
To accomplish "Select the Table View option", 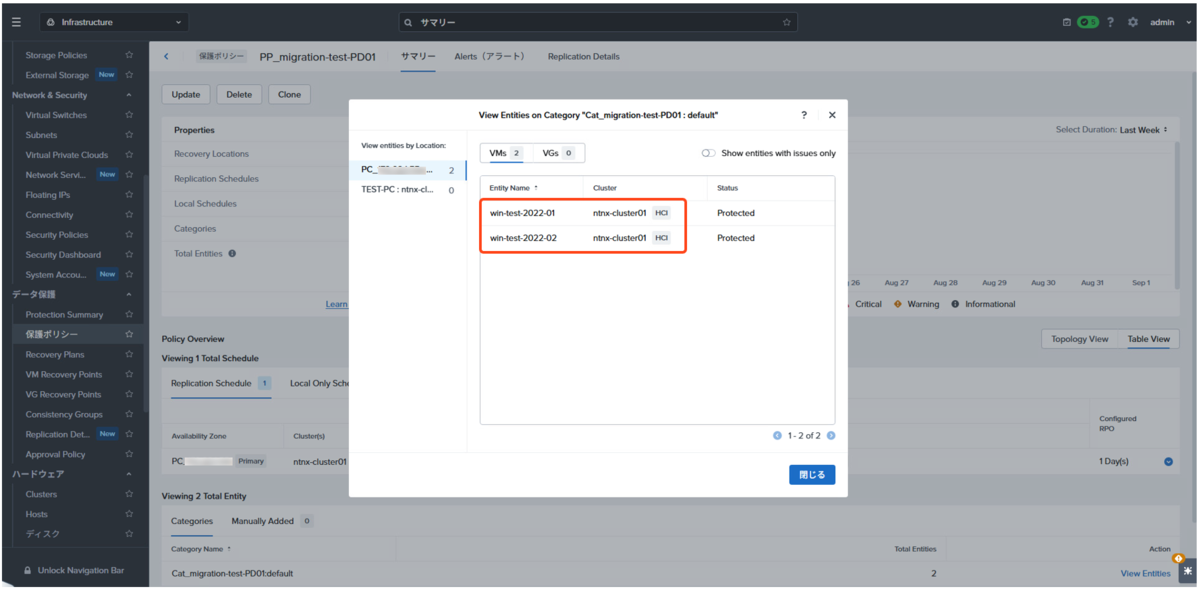I will click(1149, 339).
